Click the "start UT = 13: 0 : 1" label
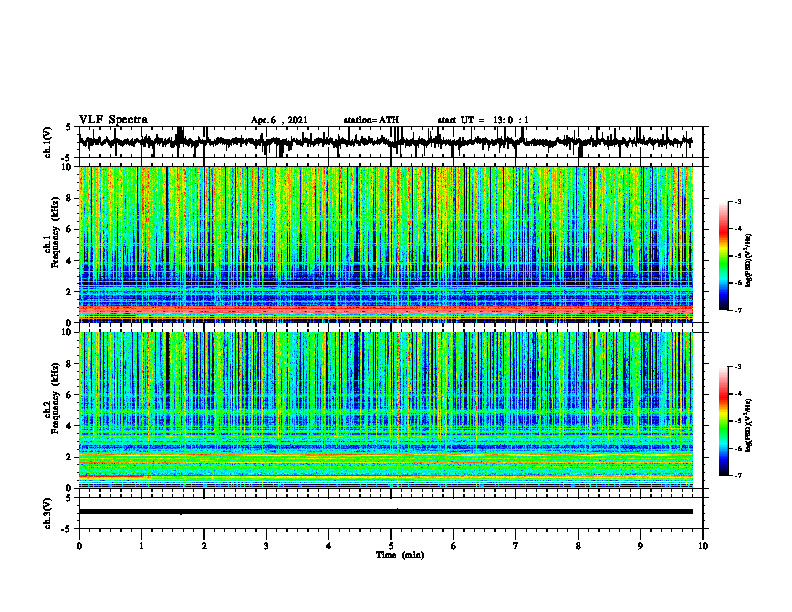 (483, 120)
